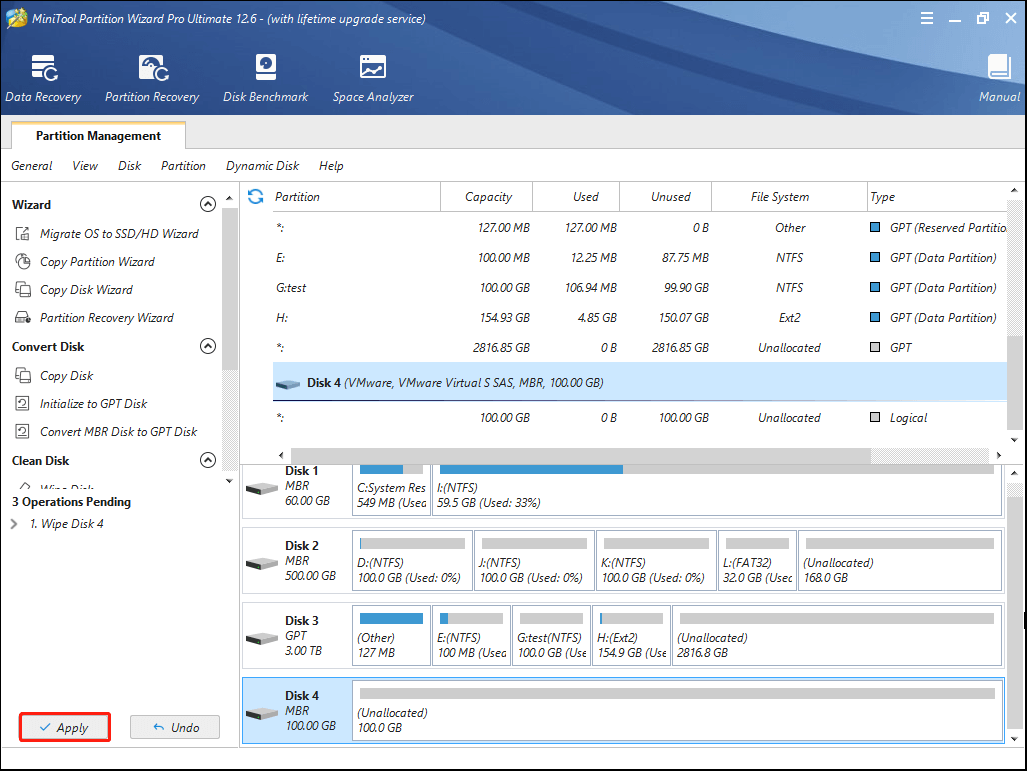The width and height of the screenshot is (1027, 771).
Task: Select 168.0 GB unallocated block on Disk 2
Action: (x=900, y=561)
